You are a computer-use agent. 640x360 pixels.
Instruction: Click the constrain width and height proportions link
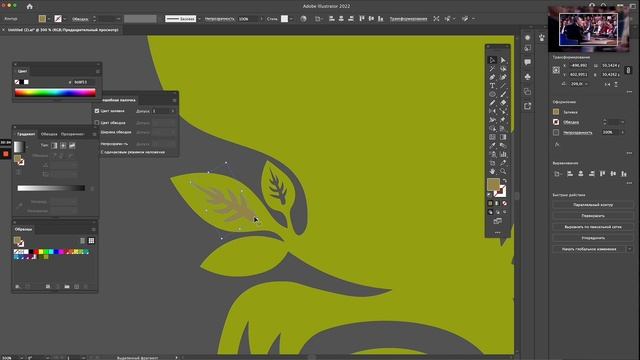pos(628,70)
